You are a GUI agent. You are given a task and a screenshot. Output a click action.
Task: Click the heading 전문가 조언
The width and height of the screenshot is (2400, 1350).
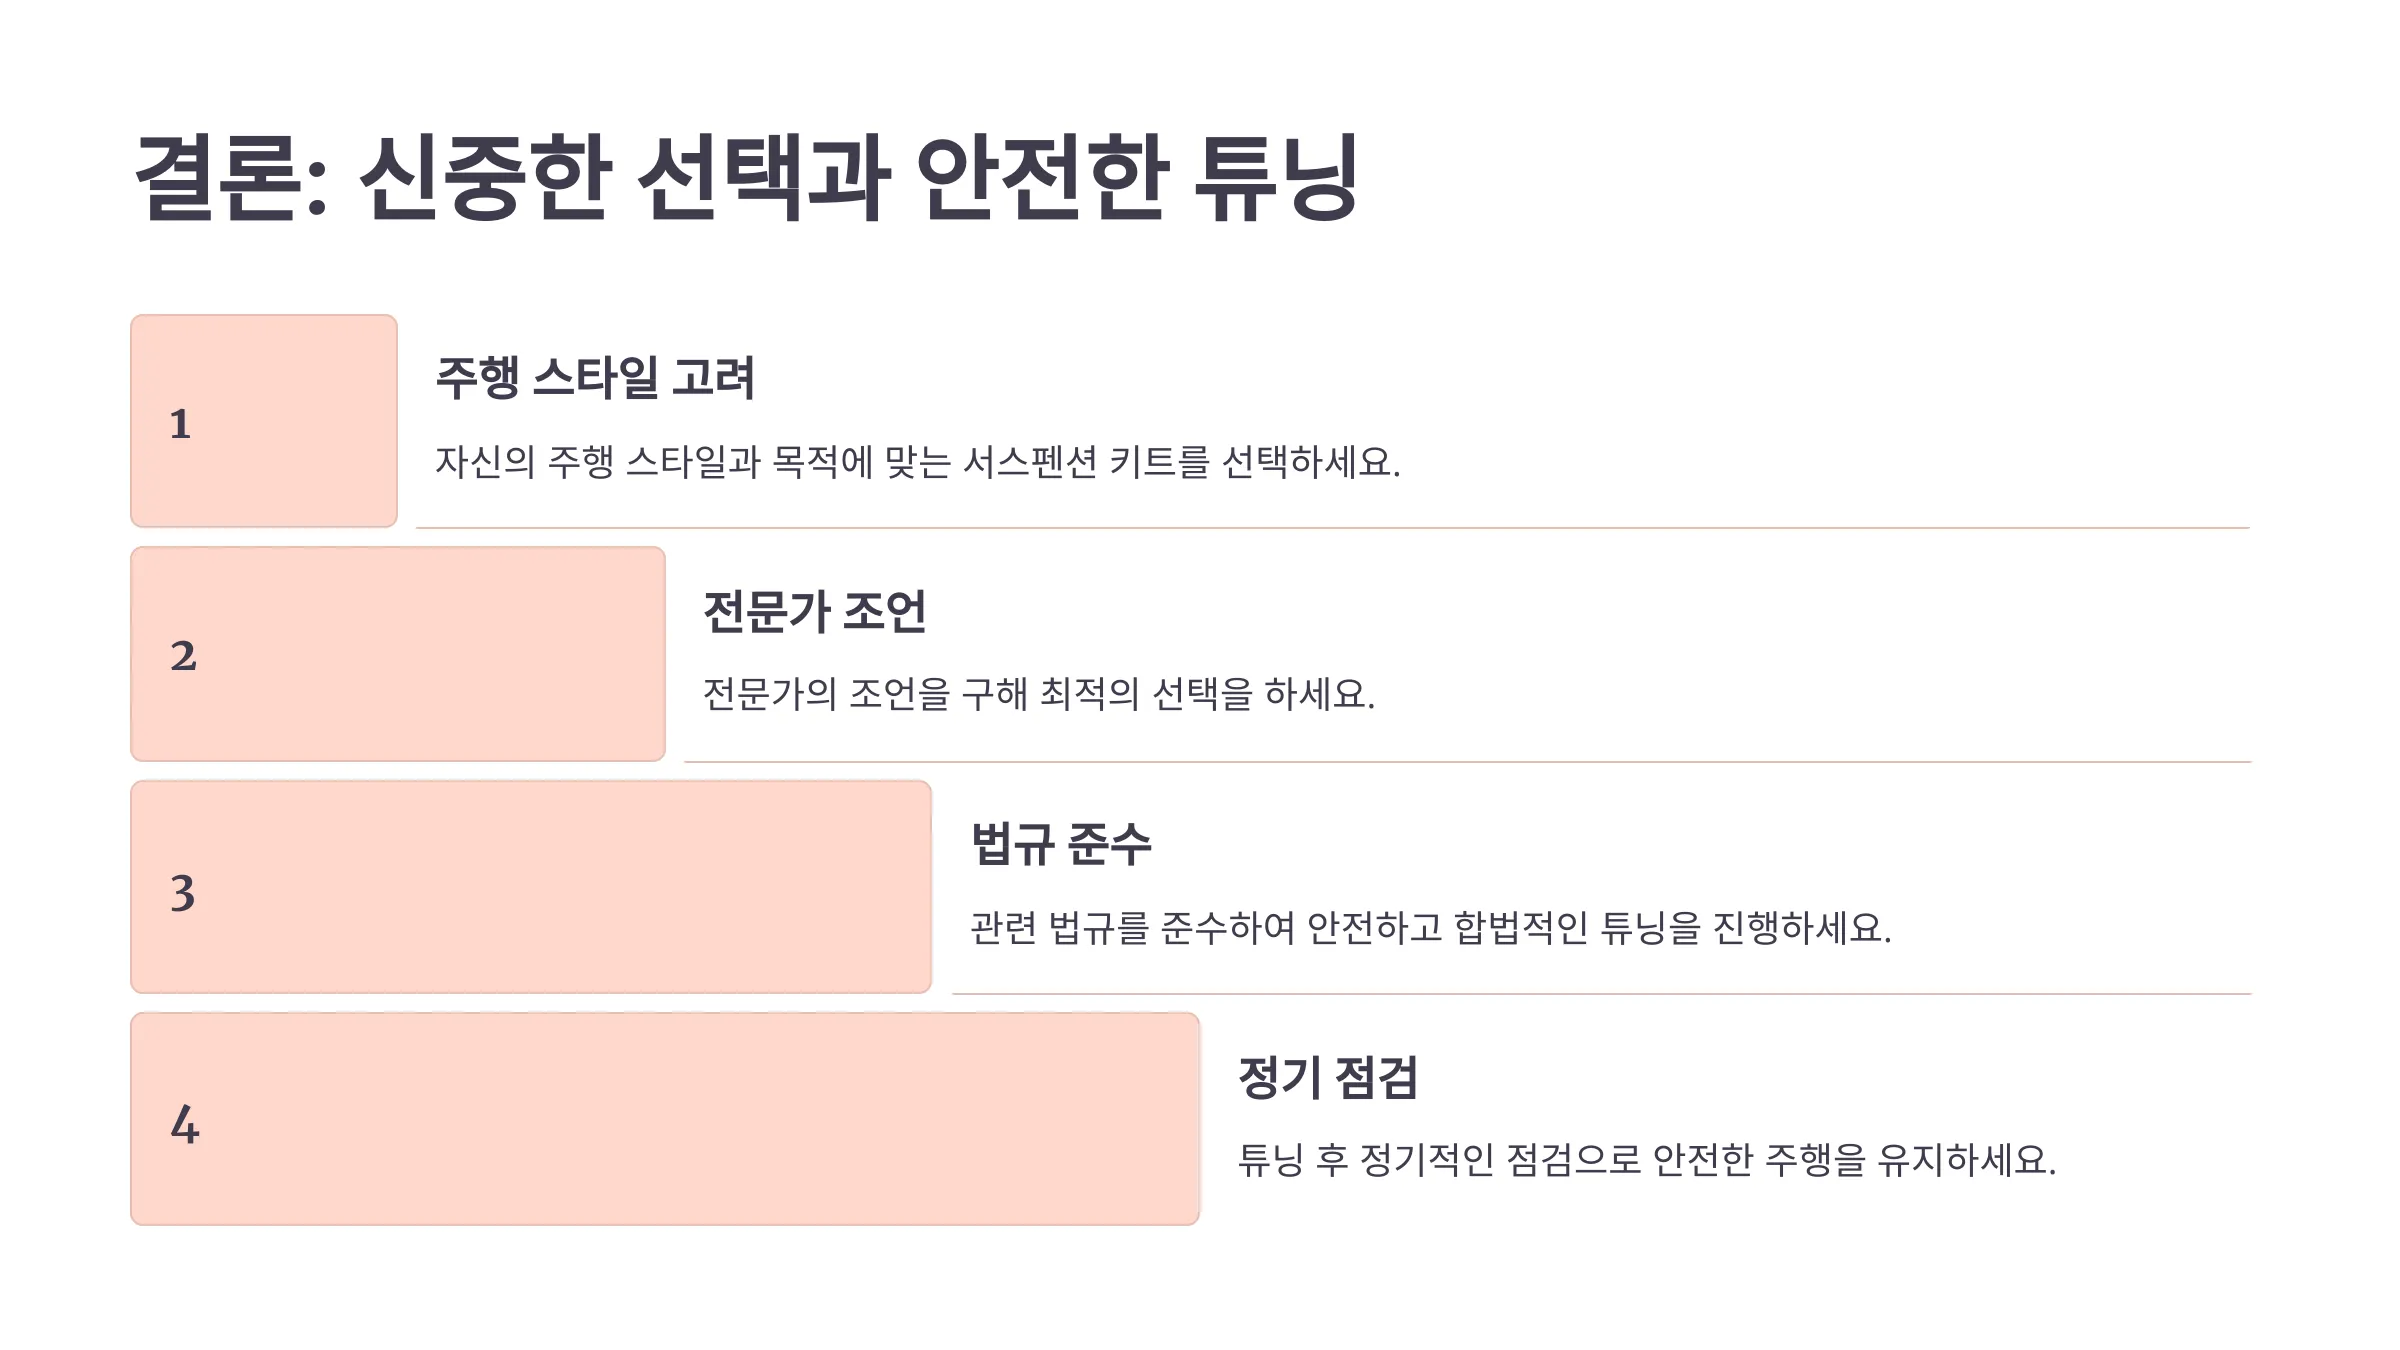click(x=815, y=612)
